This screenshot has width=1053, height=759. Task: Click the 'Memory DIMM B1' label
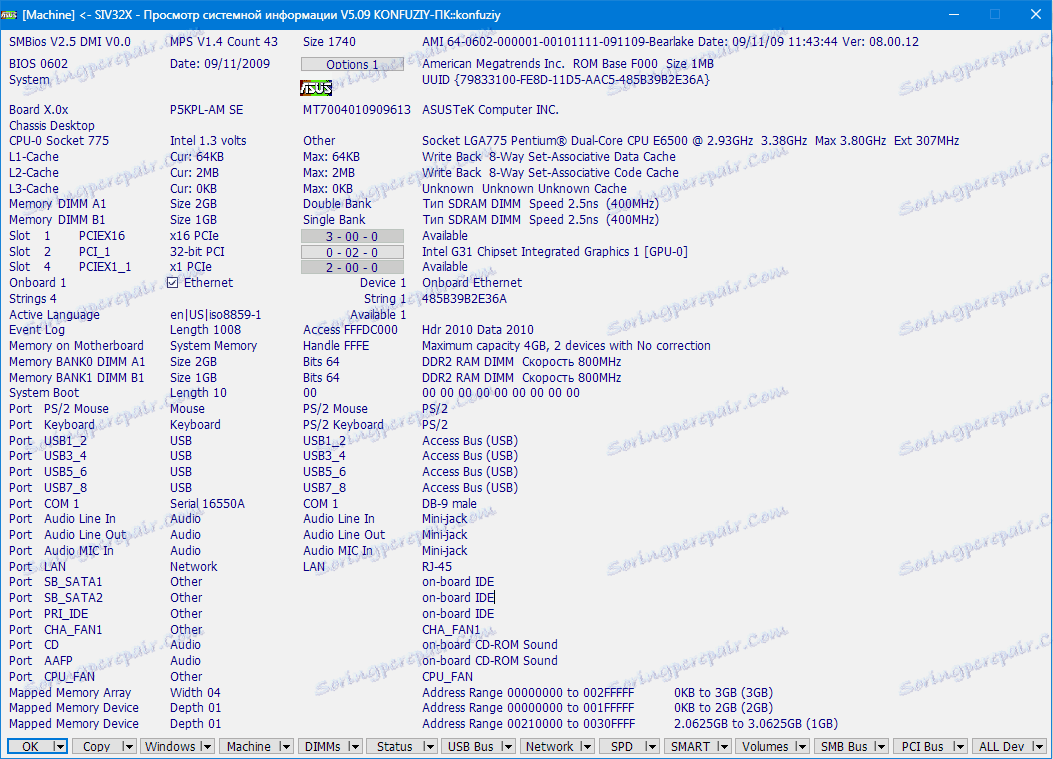pos(57,220)
